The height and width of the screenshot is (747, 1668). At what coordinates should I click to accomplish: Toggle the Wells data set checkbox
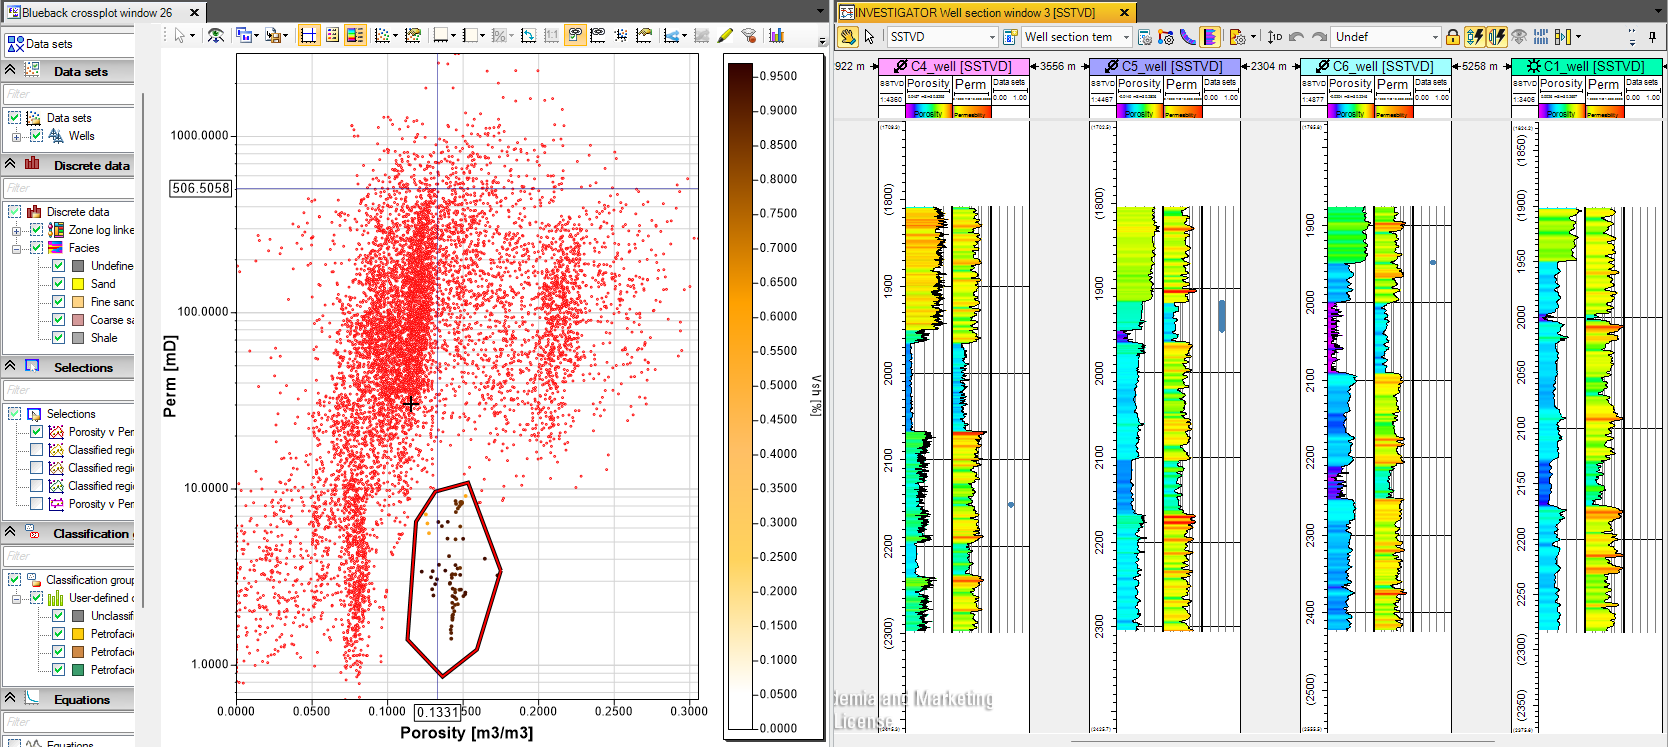pyautogui.click(x=37, y=136)
